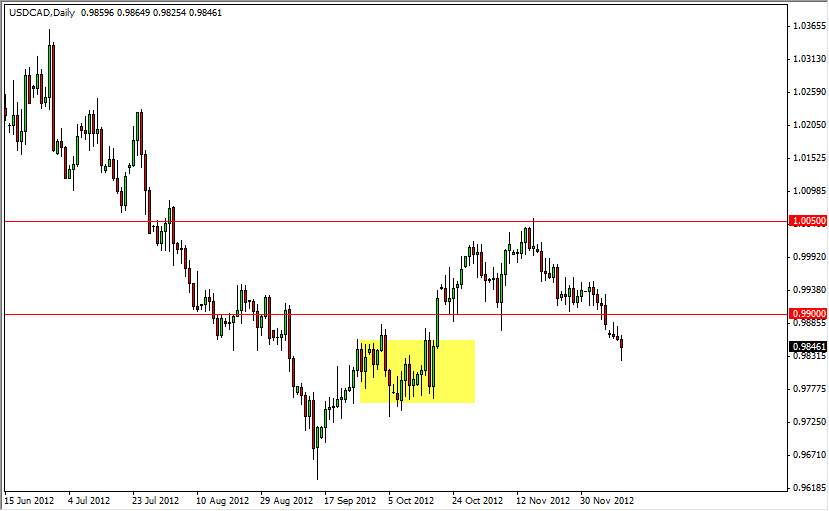Click the 0.96710 price scale value
829x511 pixels.
pyautogui.click(x=809, y=454)
